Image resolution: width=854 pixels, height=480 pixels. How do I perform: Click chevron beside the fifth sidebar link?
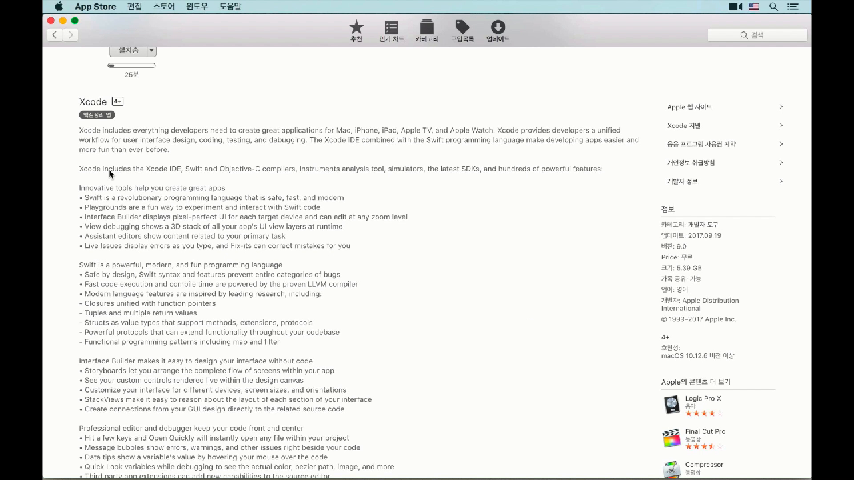point(781,181)
